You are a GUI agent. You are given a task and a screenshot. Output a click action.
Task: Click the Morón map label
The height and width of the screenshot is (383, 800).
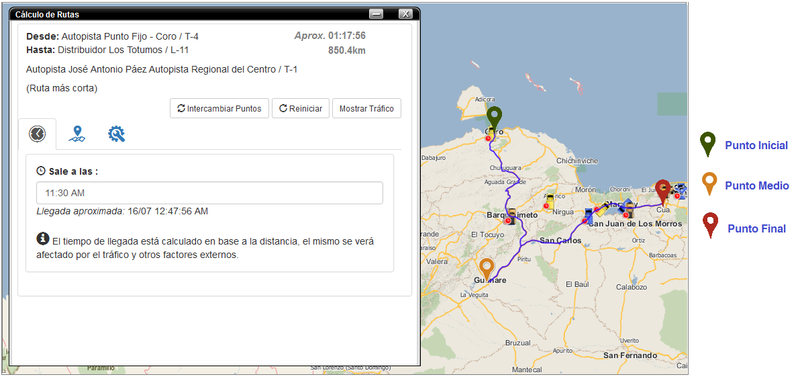(585, 190)
